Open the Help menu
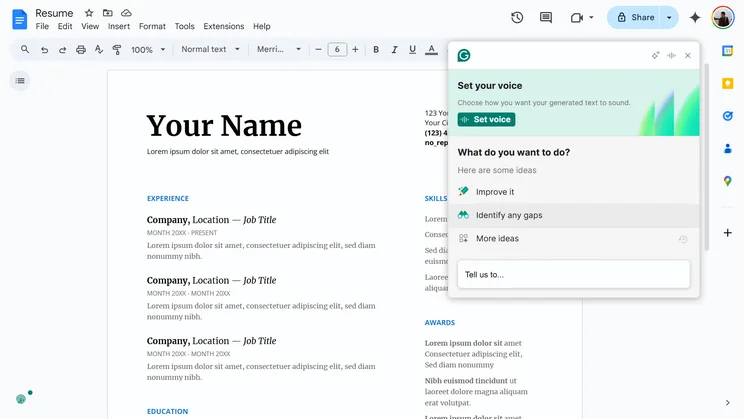 click(261, 27)
